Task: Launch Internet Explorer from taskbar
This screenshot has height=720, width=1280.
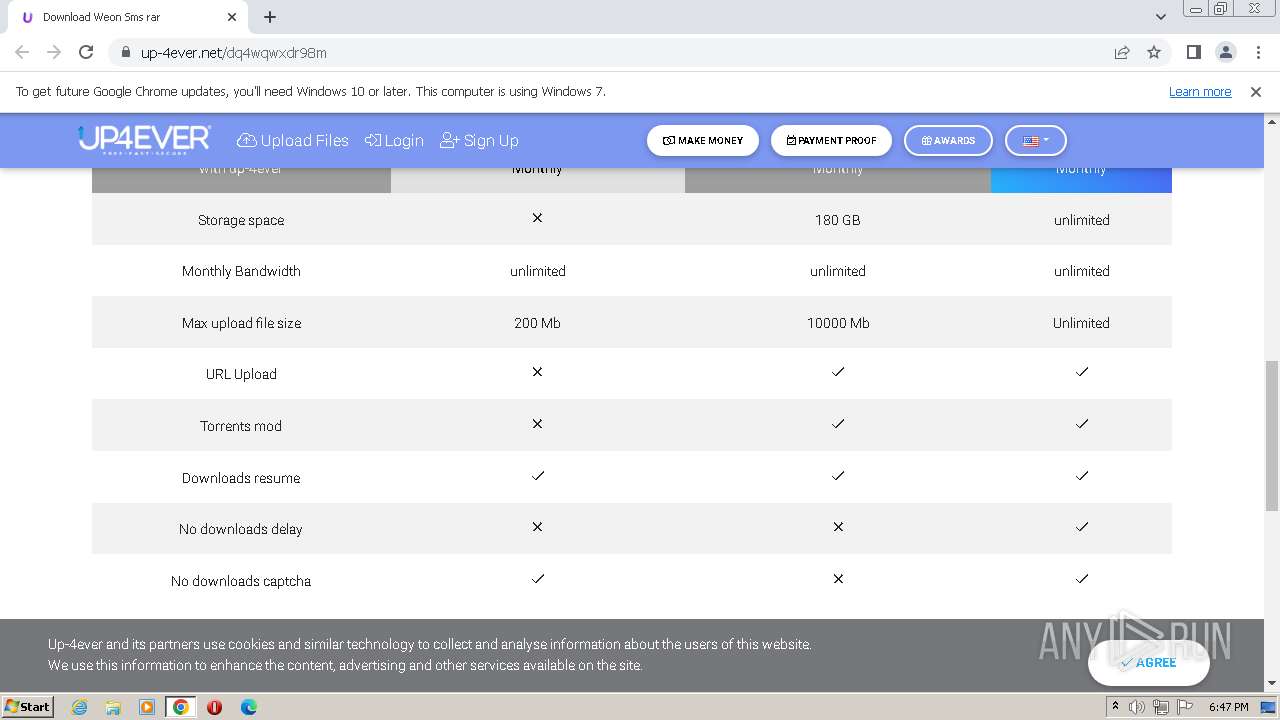Action: coord(79,707)
